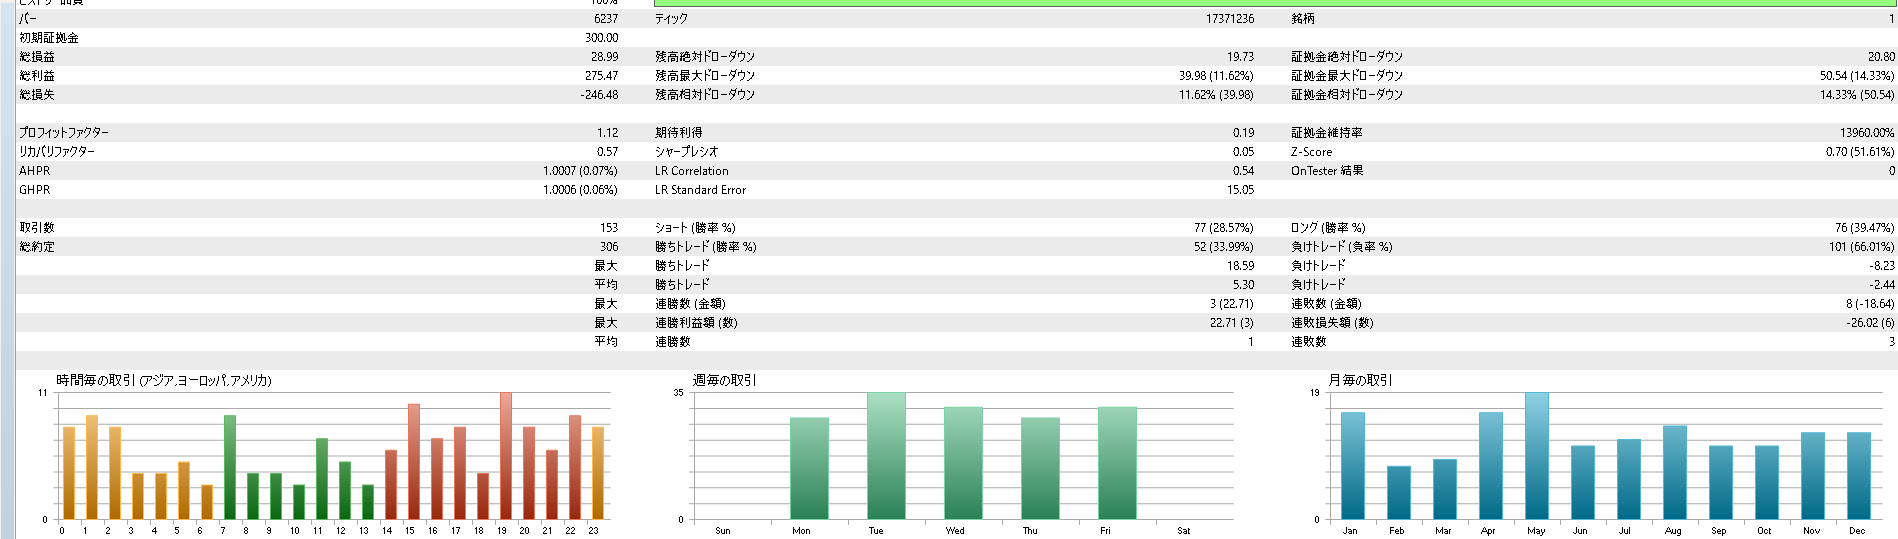Select the 連勝数 (金額) value 3 (22.71)
This screenshot has height=539, width=1898.
click(x=1231, y=304)
